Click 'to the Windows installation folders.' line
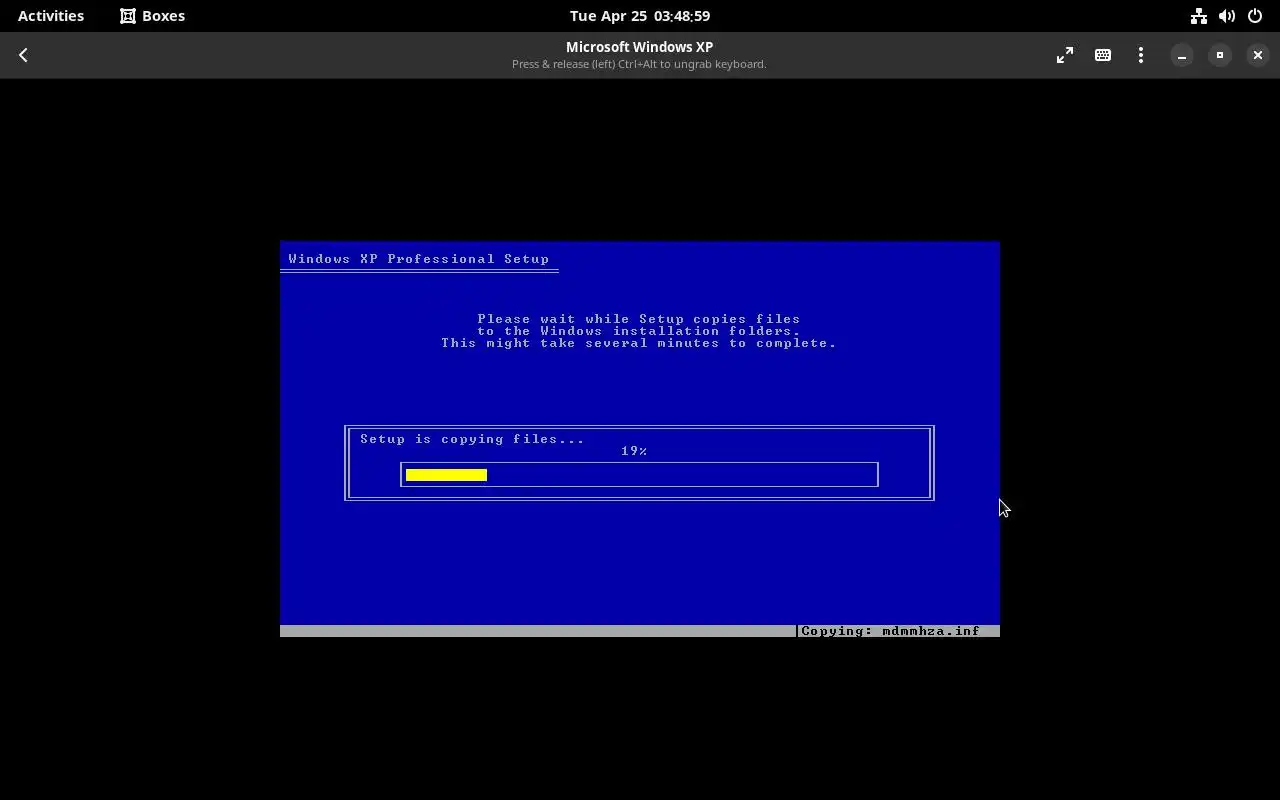The image size is (1280, 800). click(x=639, y=331)
